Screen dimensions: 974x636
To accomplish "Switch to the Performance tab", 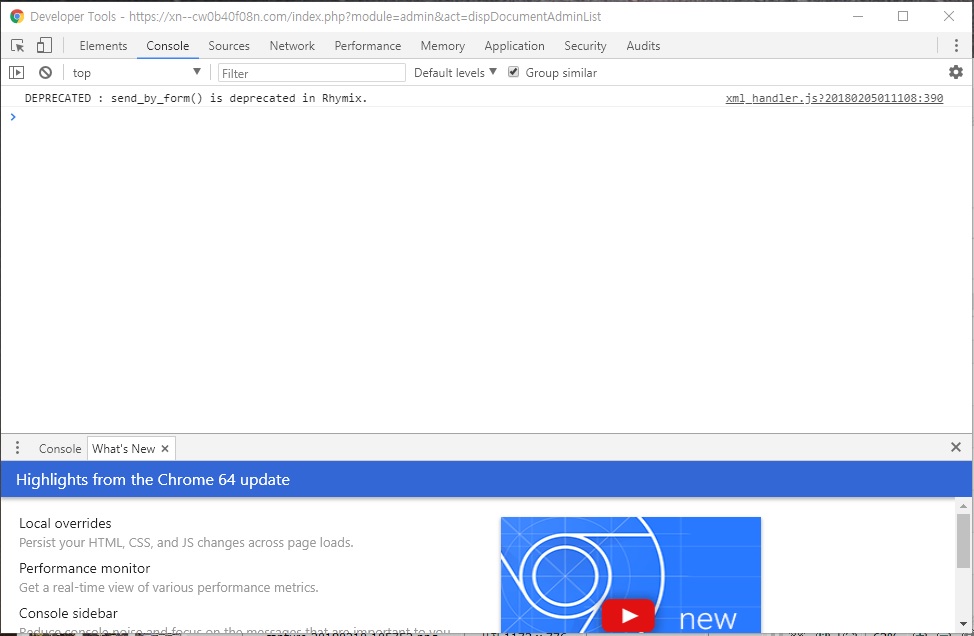I will tap(367, 46).
